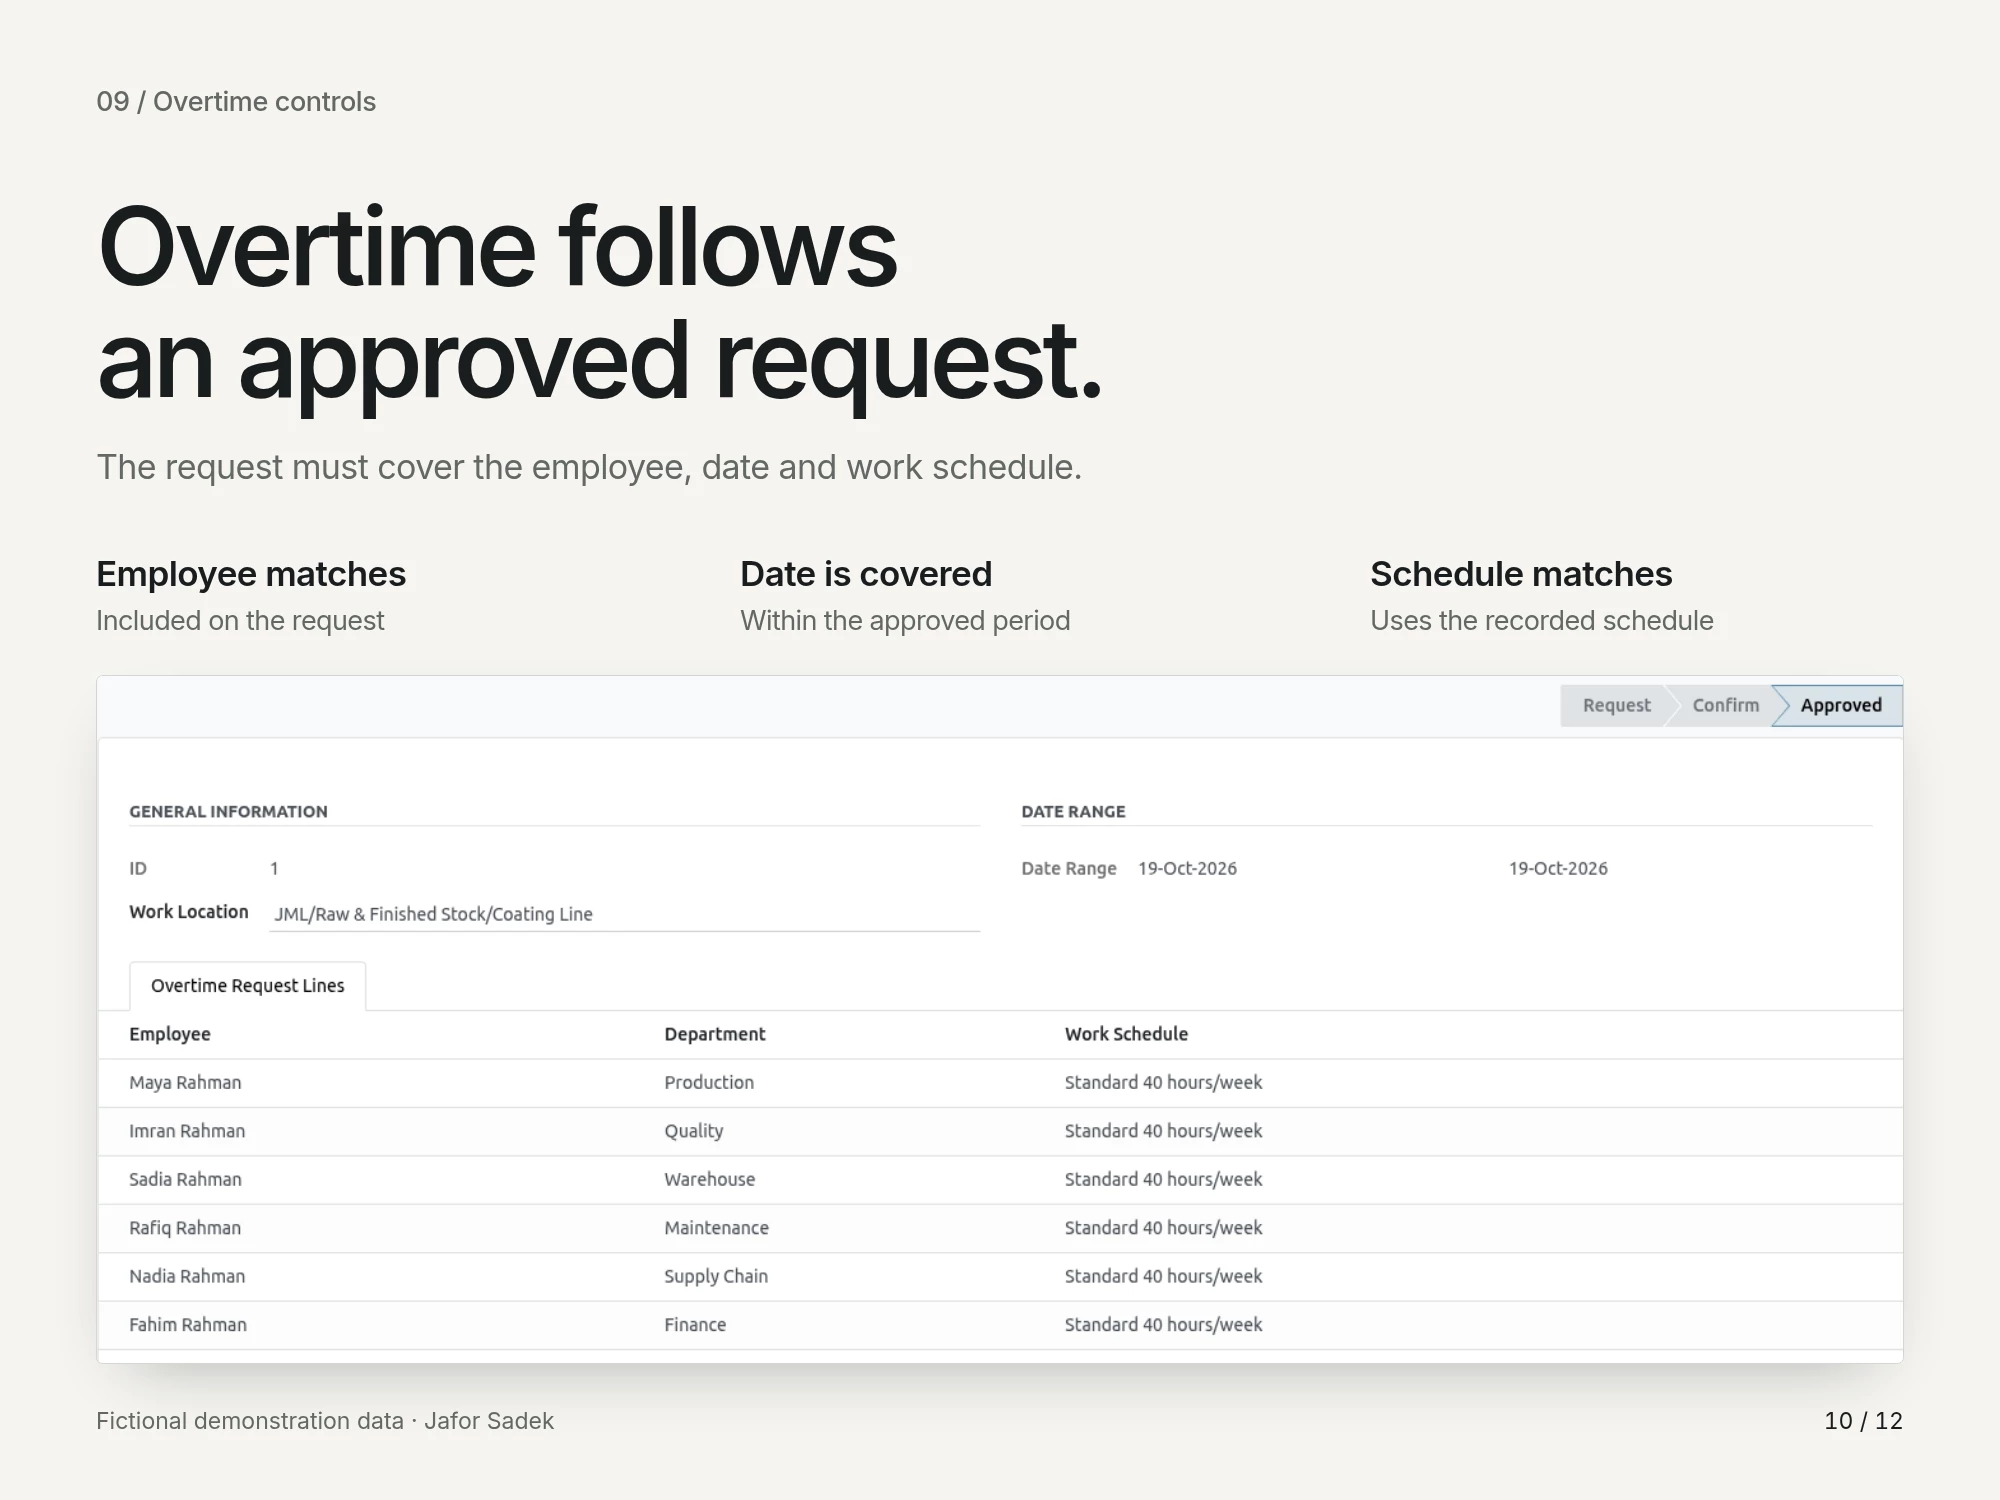Click the Employee matches heading
This screenshot has height=1500, width=2000.
(x=251, y=574)
